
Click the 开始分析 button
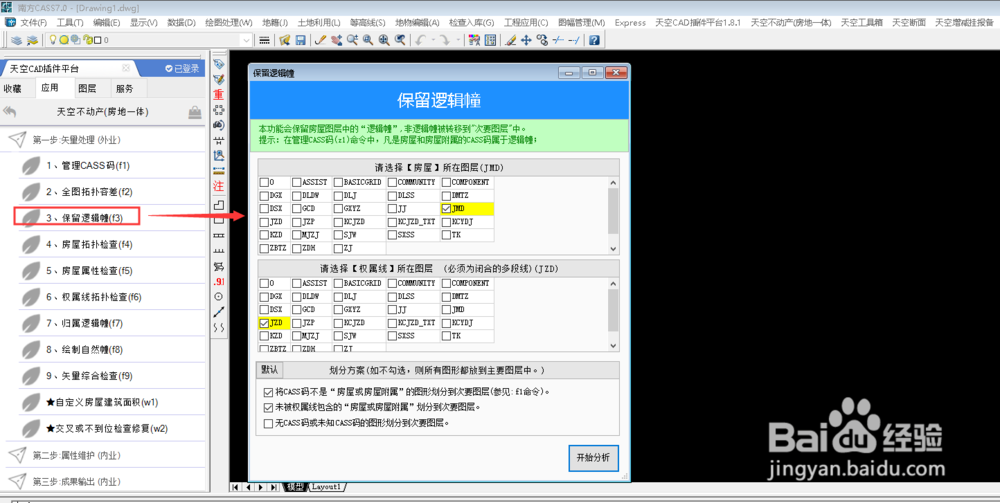[x=593, y=457]
